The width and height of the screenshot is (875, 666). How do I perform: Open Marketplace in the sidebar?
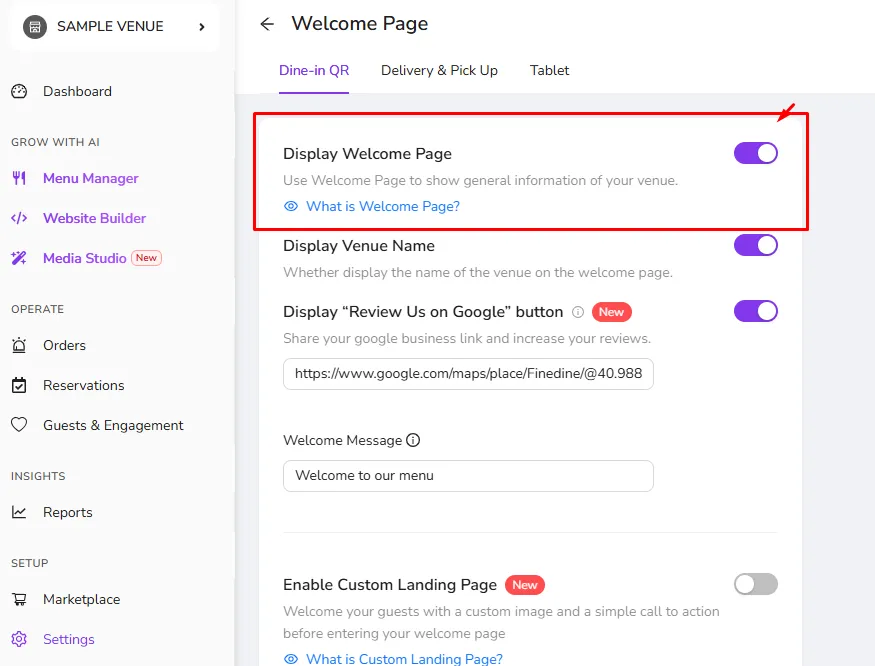(81, 599)
